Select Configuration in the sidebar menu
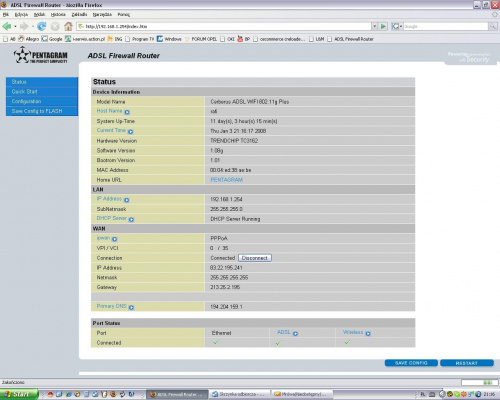This screenshot has width=500, height=400. click(x=42, y=101)
